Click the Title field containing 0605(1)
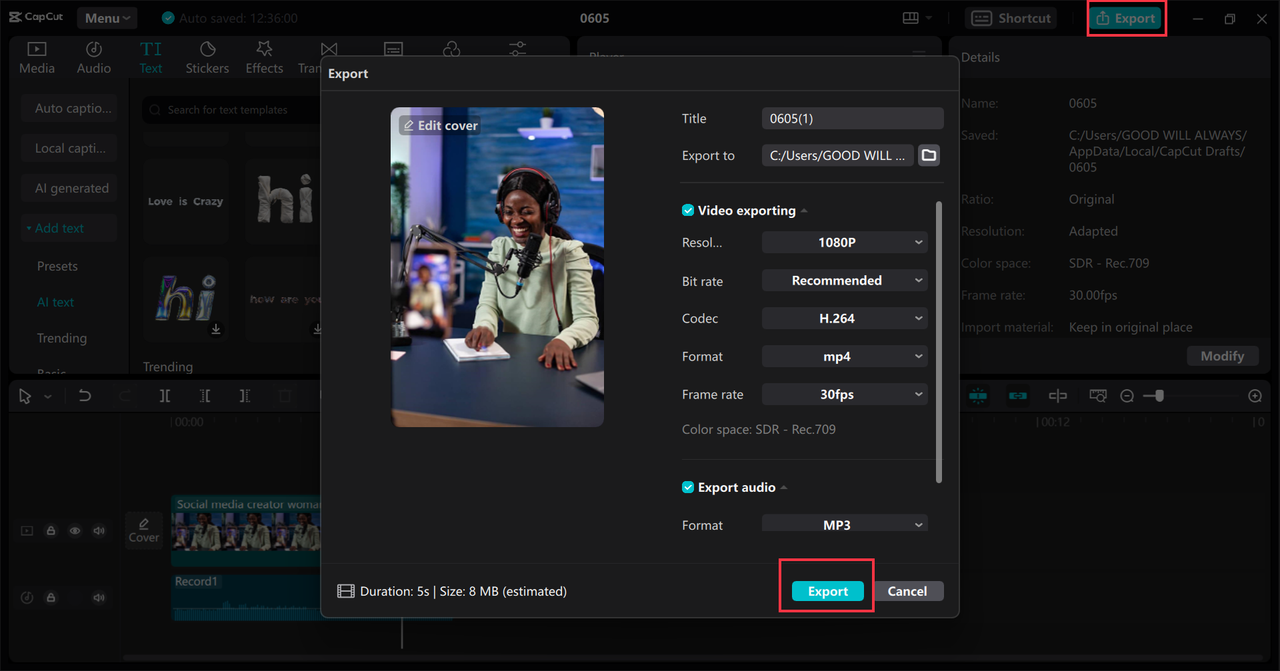Viewport: 1280px width, 671px height. [852, 118]
